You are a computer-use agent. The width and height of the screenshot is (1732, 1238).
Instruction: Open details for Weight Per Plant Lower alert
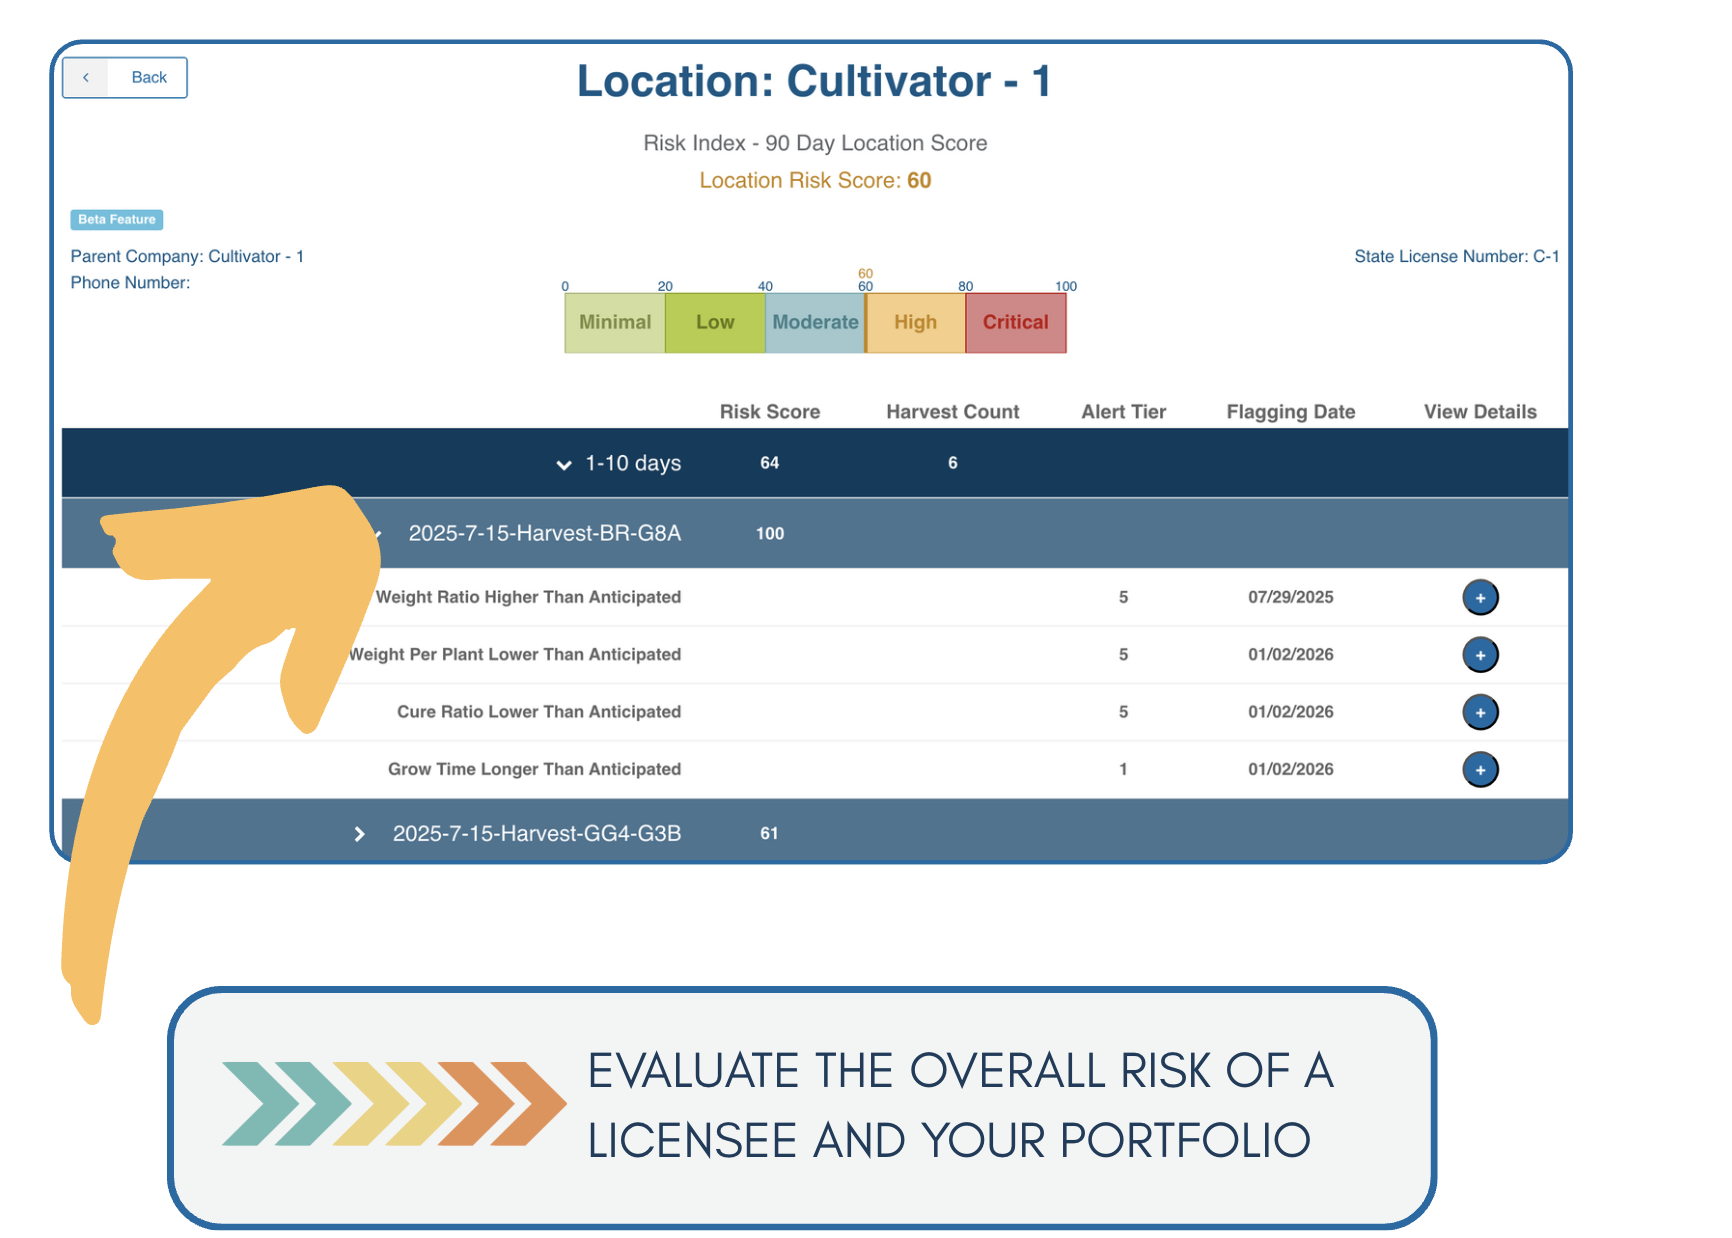pos(1480,655)
